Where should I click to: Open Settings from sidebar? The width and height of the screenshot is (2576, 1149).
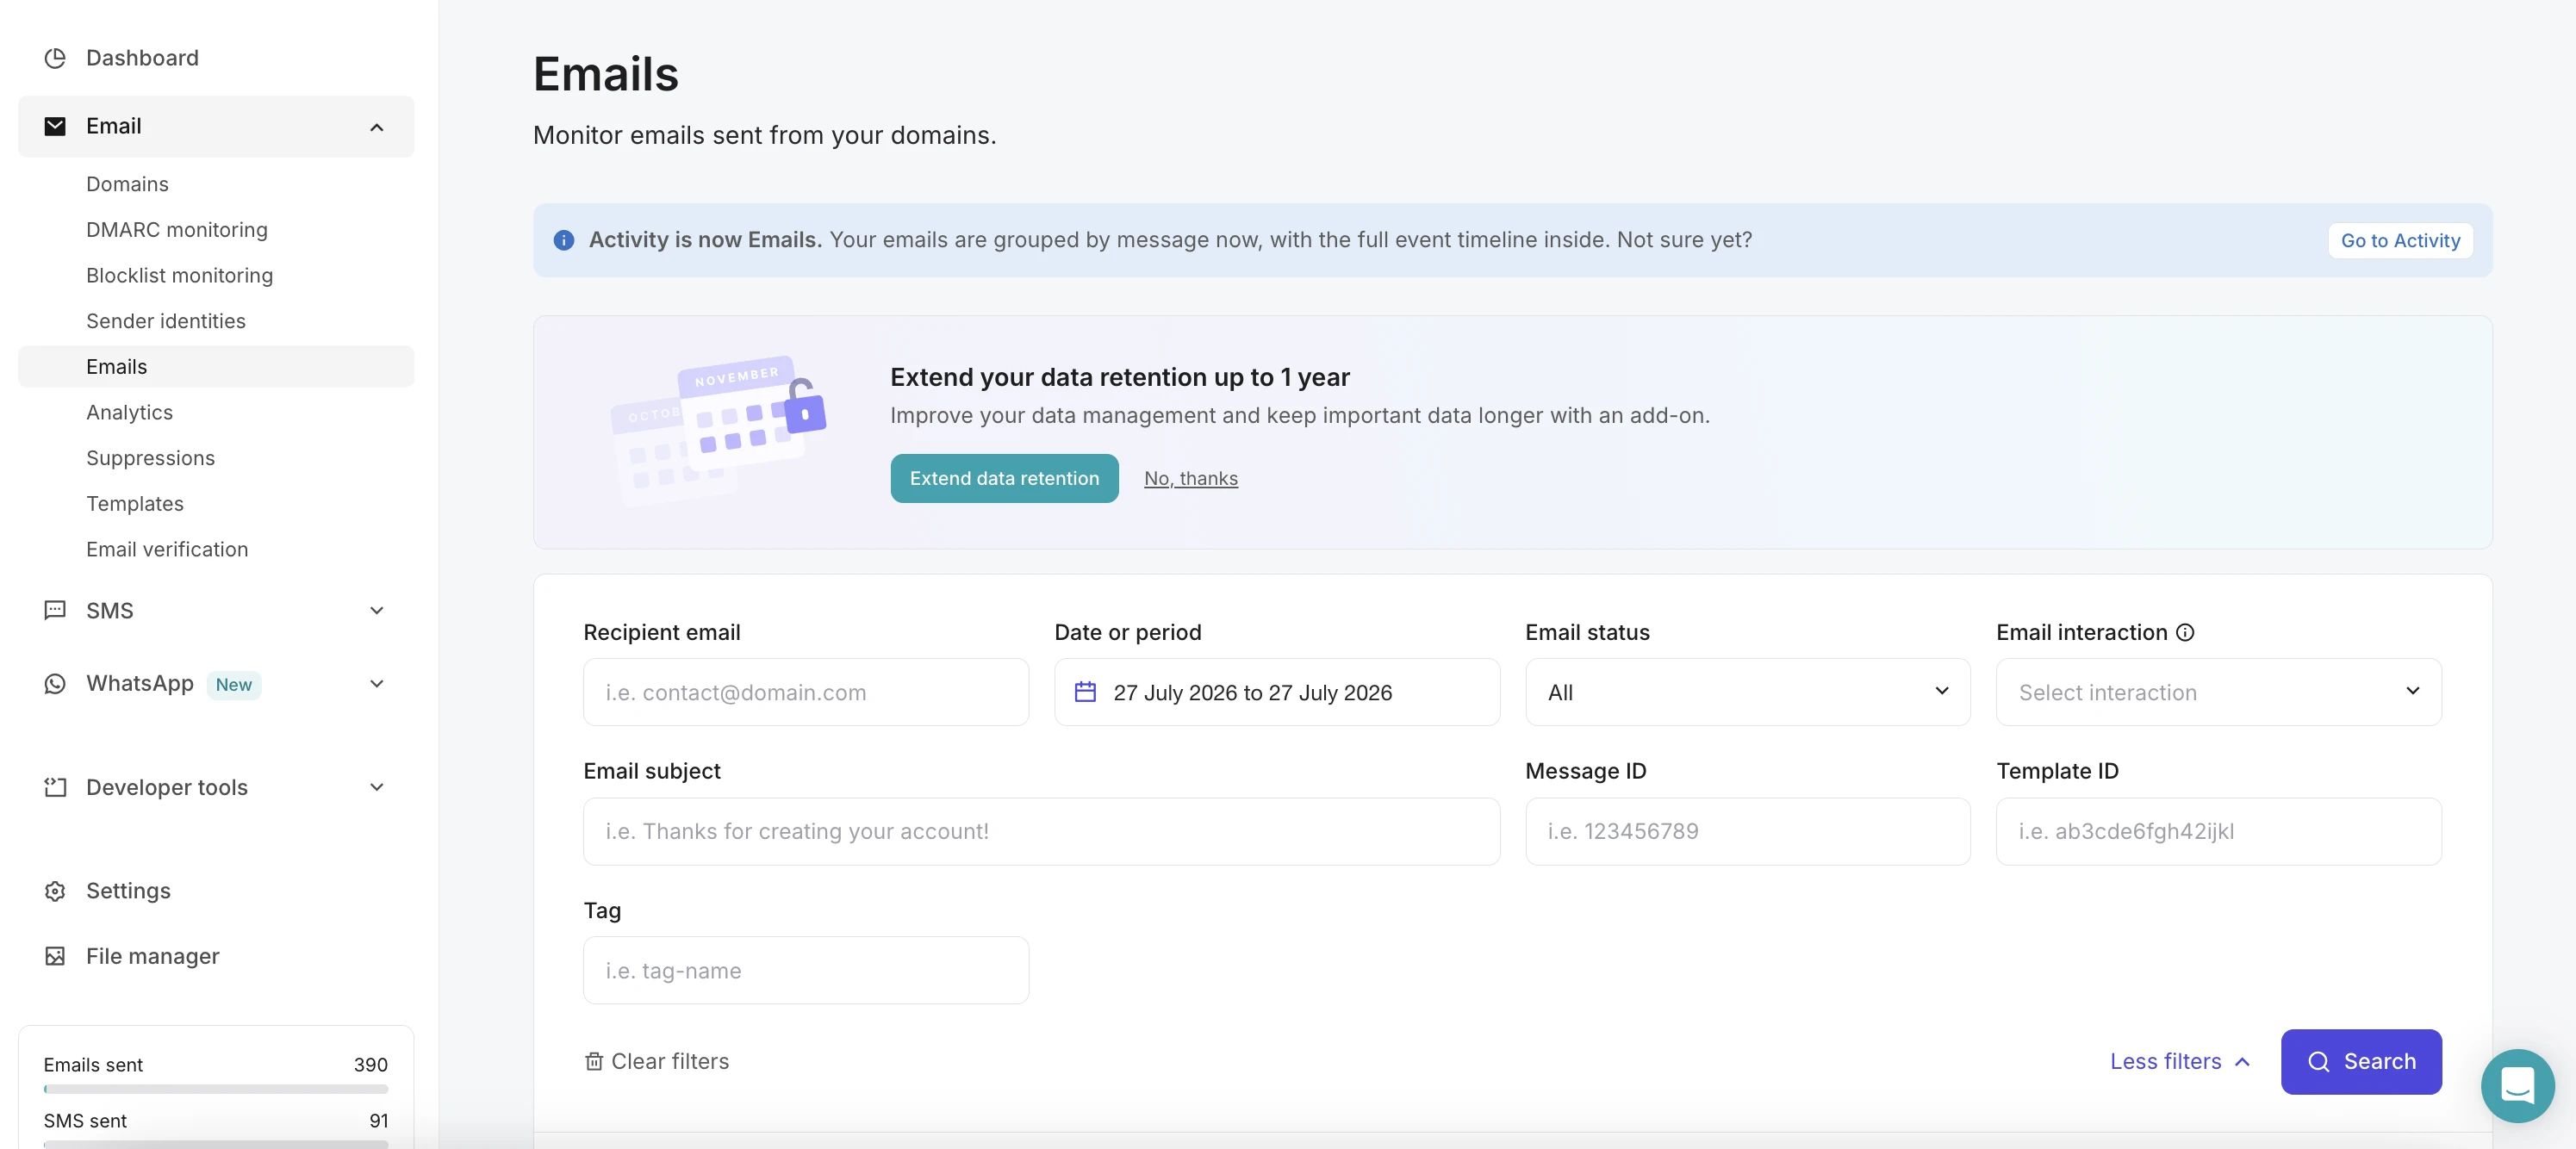[x=128, y=891]
